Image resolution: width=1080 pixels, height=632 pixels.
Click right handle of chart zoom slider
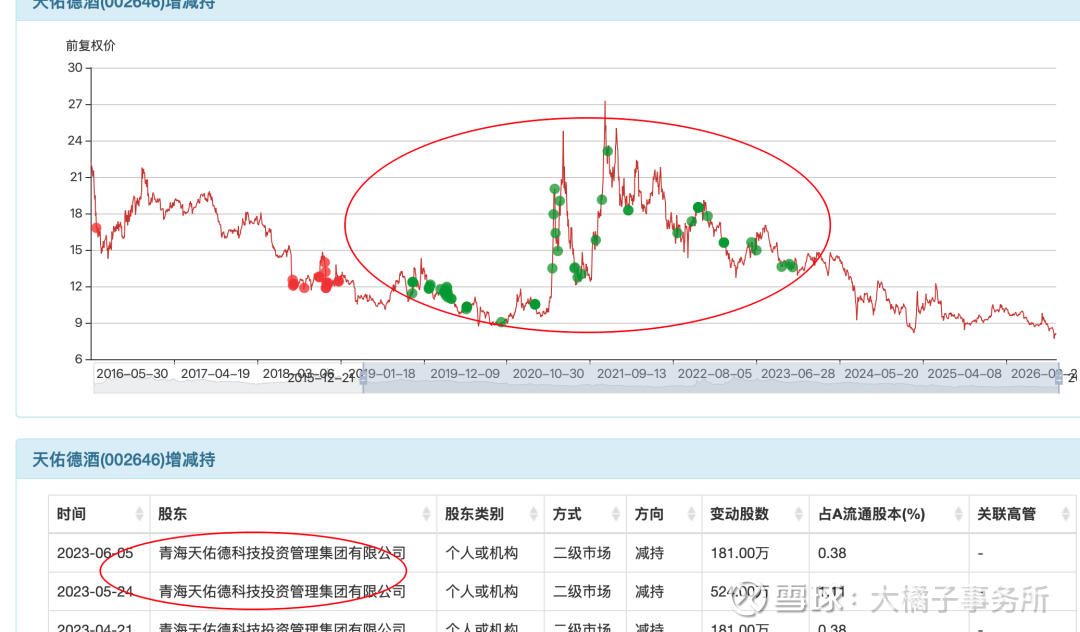click(x=1059, y=377)
